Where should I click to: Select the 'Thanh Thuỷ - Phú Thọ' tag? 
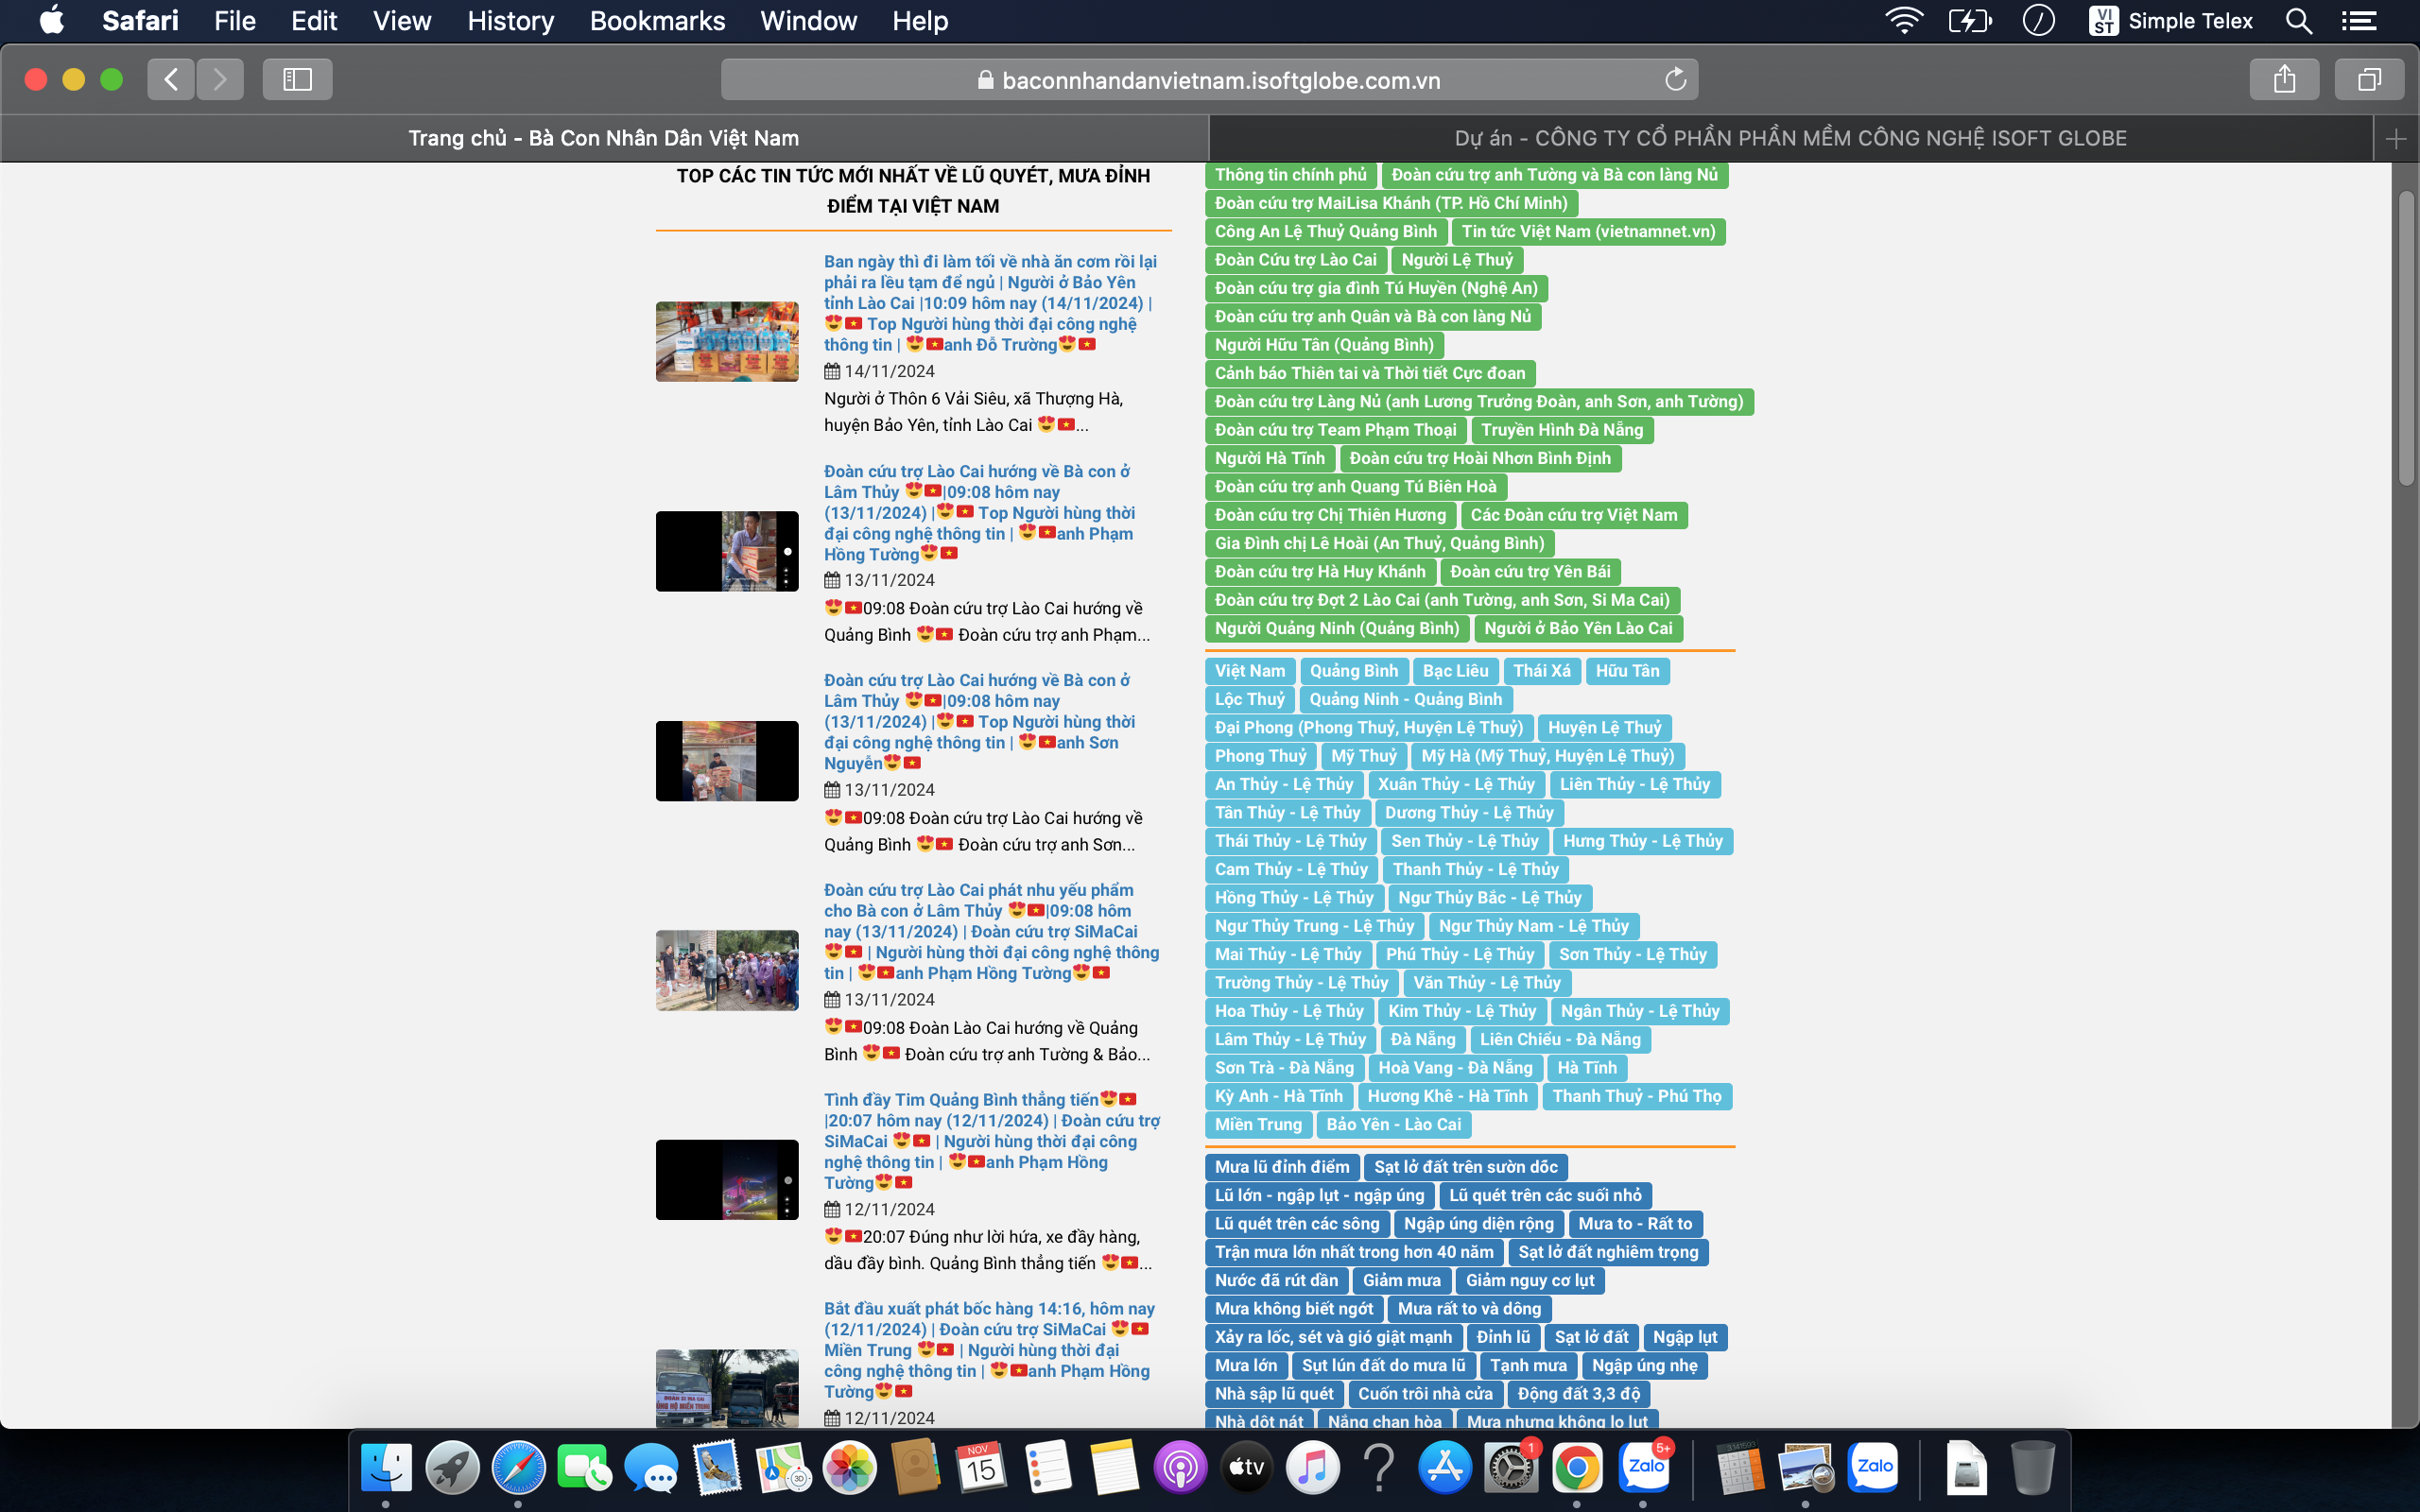coord(1637,1096)
